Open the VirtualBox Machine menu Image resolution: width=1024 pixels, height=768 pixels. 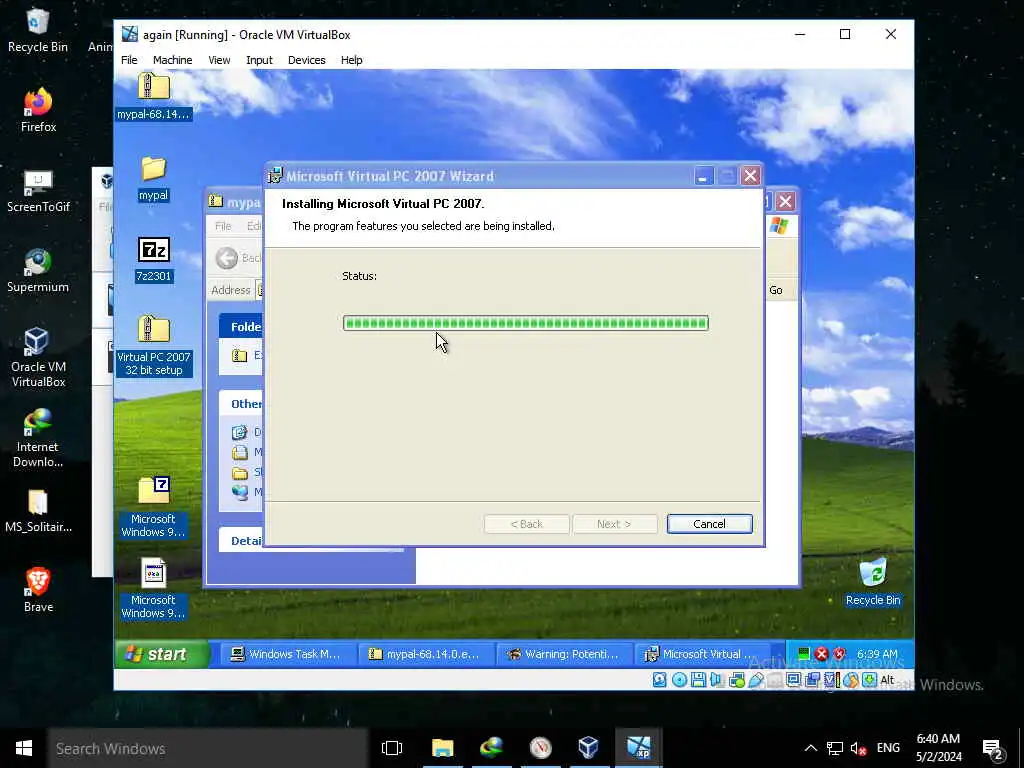(172, 60)
